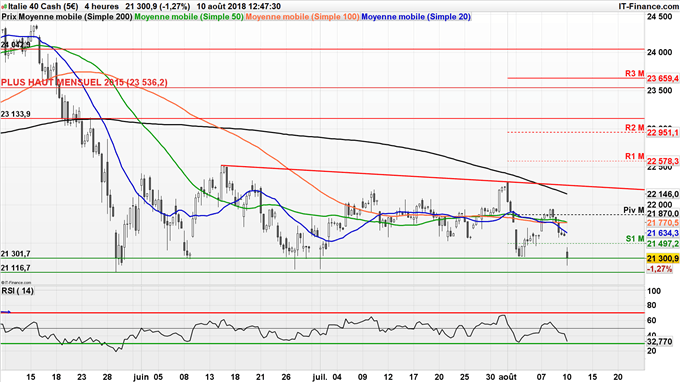Click the 'juin' month label on date axis
This screenshot has width=680, height=382.
[140, 377]
